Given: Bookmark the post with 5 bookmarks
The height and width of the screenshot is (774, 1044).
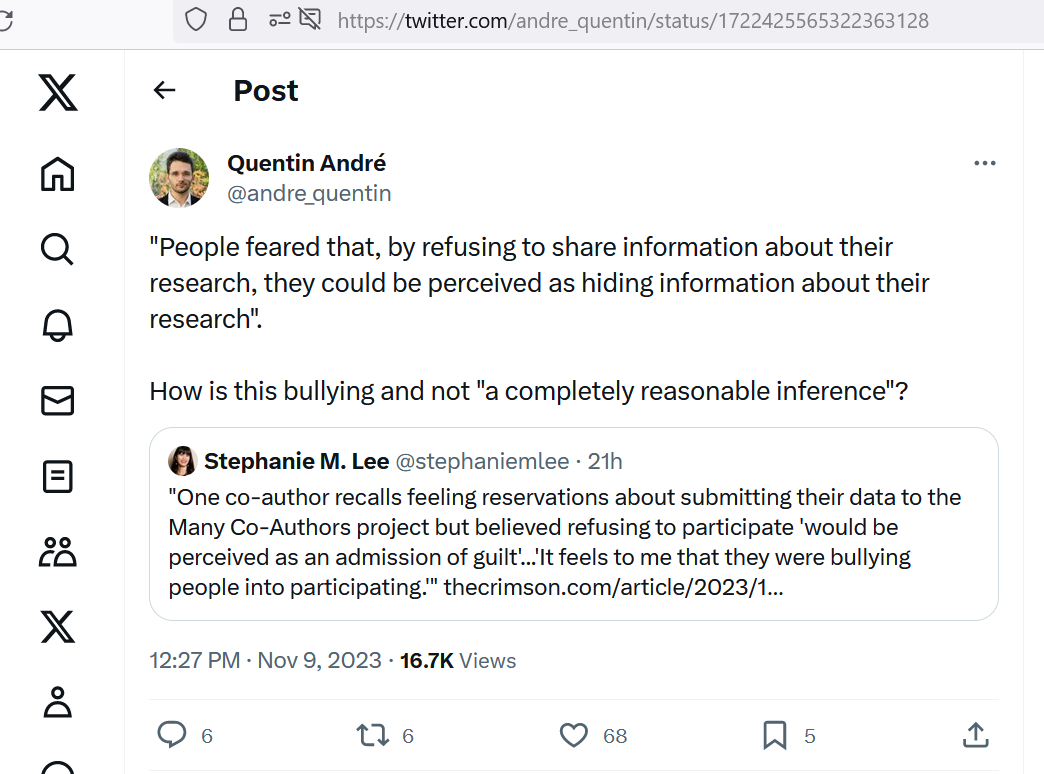Looking at the screenshot, I should 774,735.
